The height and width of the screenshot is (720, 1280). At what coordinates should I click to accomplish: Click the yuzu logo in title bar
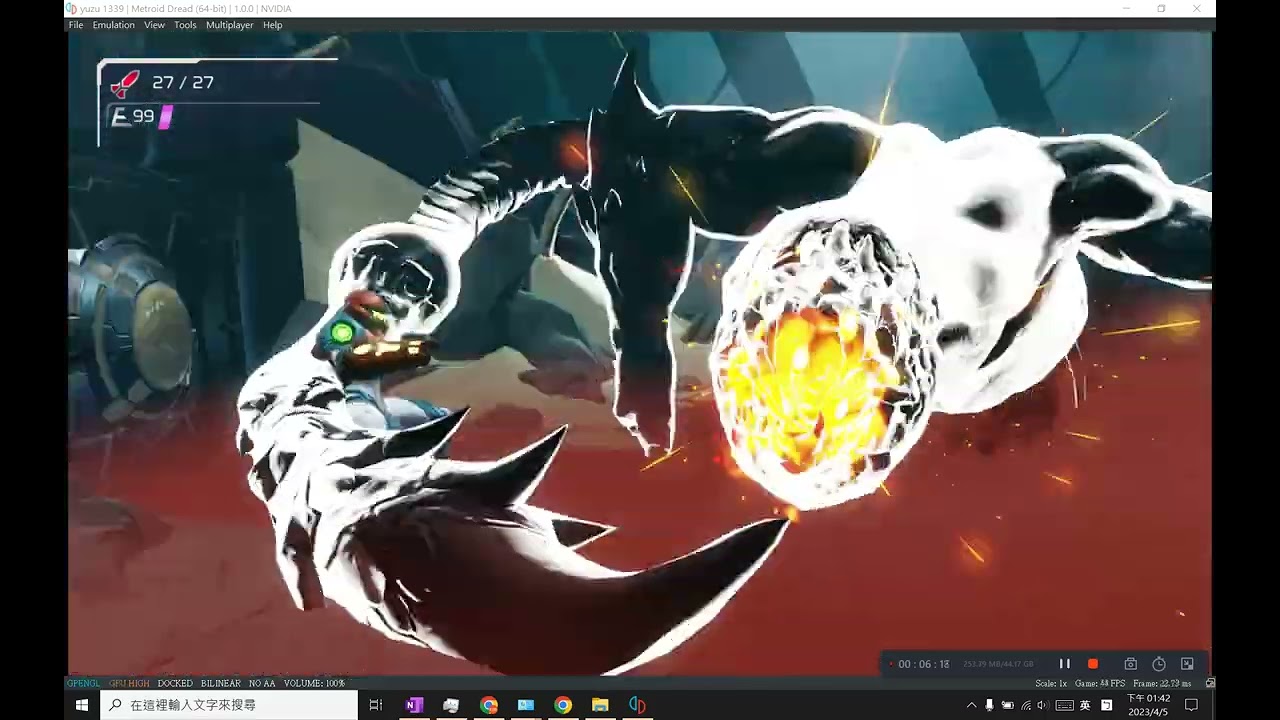pyautogui.click(x=71, y=9)
